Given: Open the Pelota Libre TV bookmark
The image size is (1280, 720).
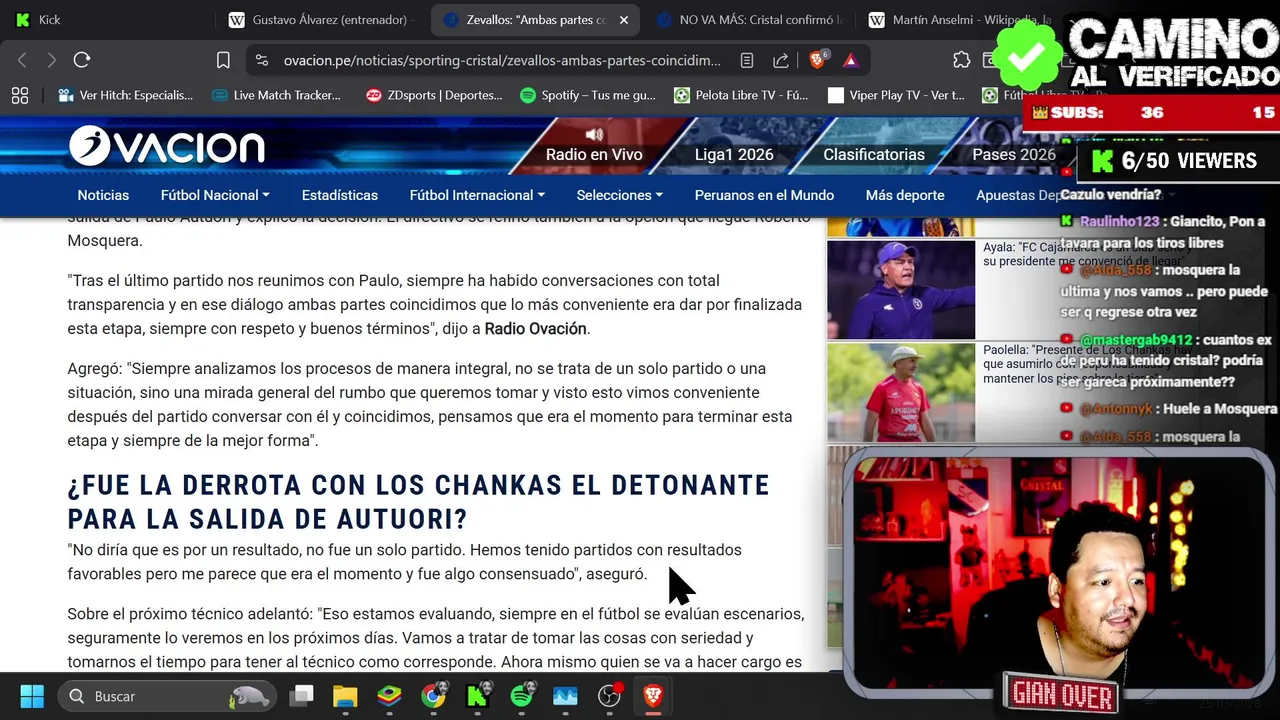Looking at the screenshot, I should pyautogui.click(x=741, y=95).
